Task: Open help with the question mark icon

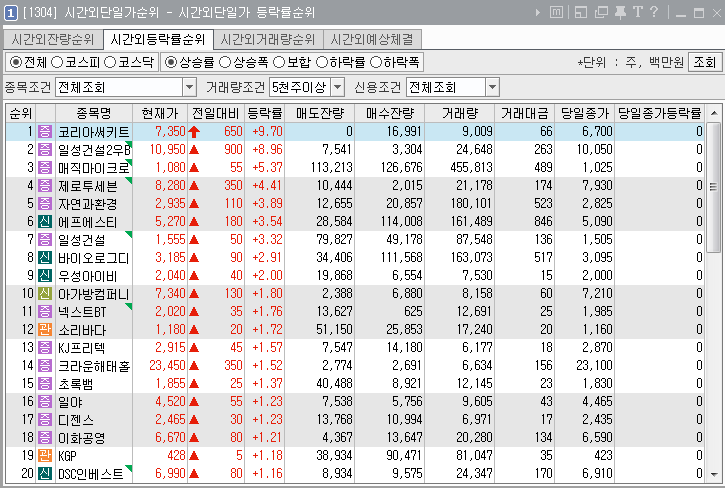Action: pos(654,12)
